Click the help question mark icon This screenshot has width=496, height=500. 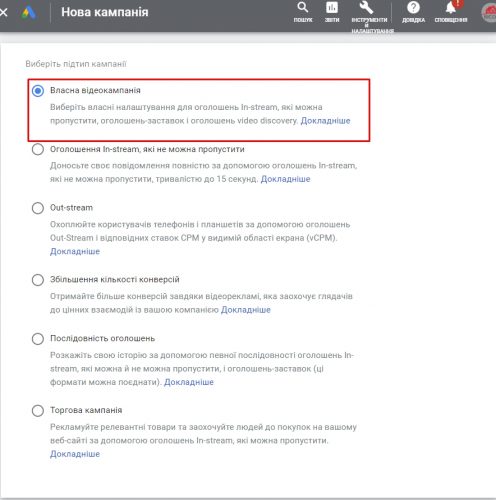(x=413, y=7)
